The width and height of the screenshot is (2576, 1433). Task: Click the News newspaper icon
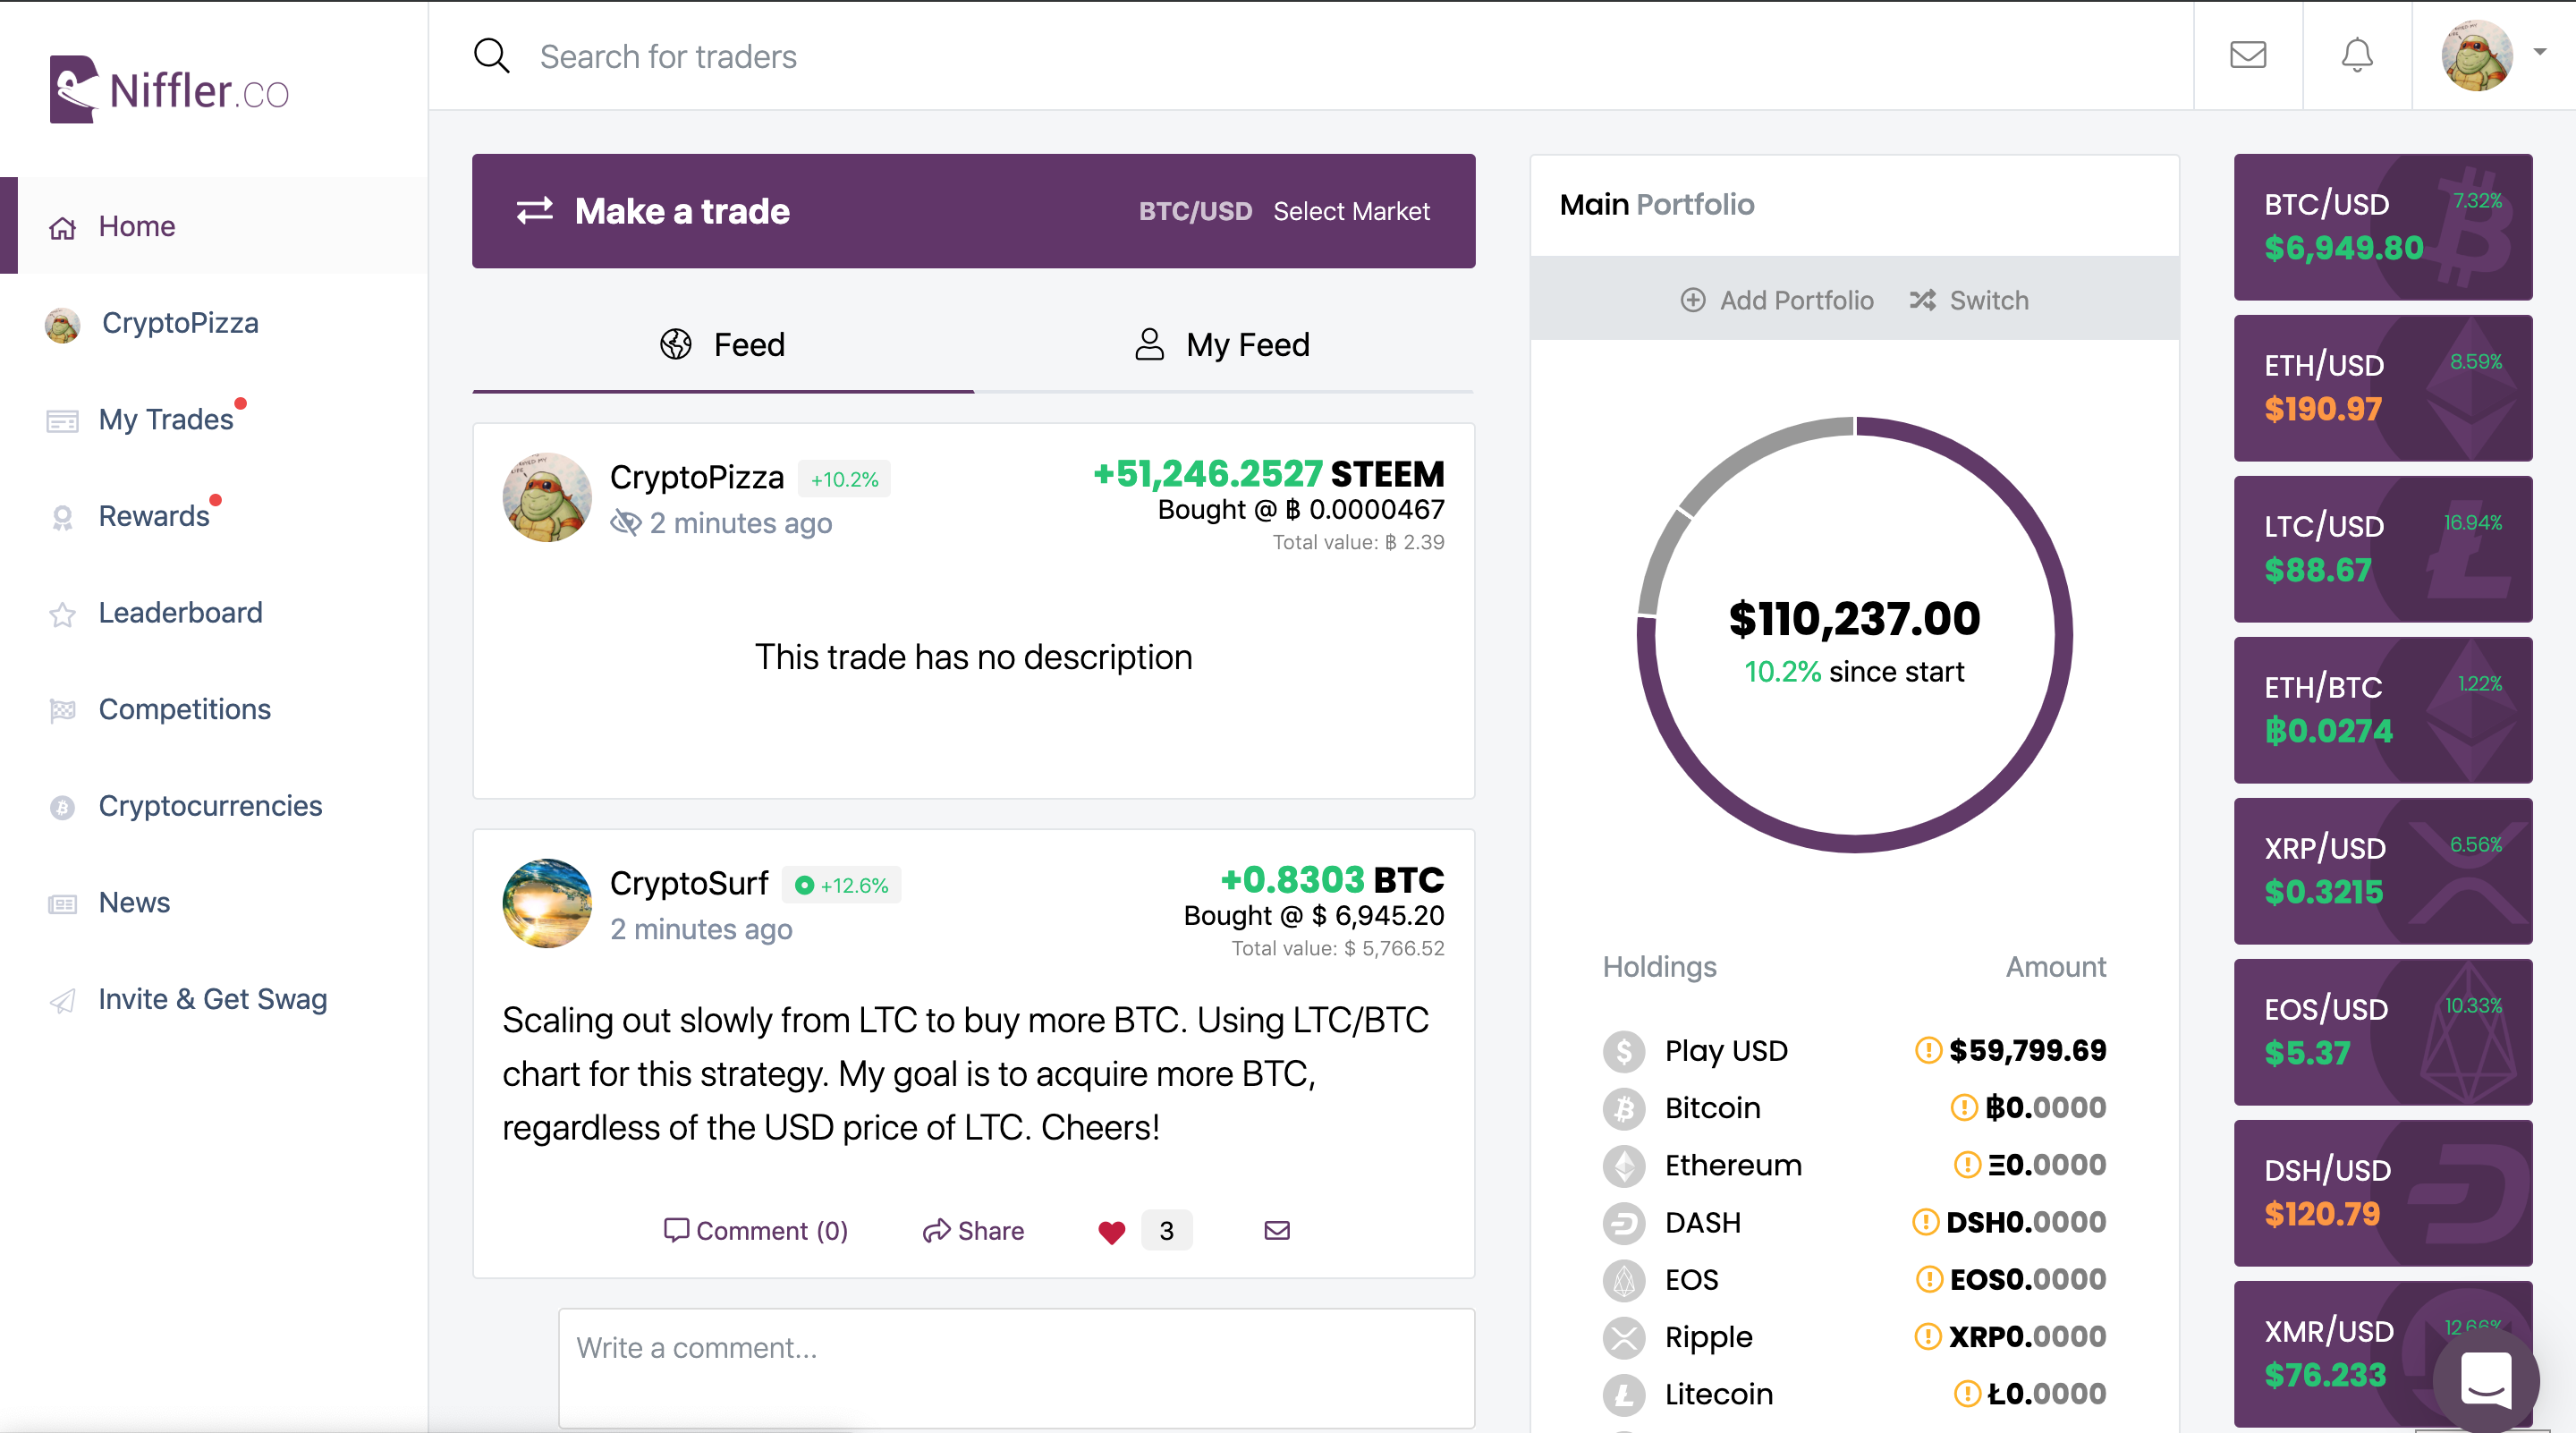tap(62, 904)
